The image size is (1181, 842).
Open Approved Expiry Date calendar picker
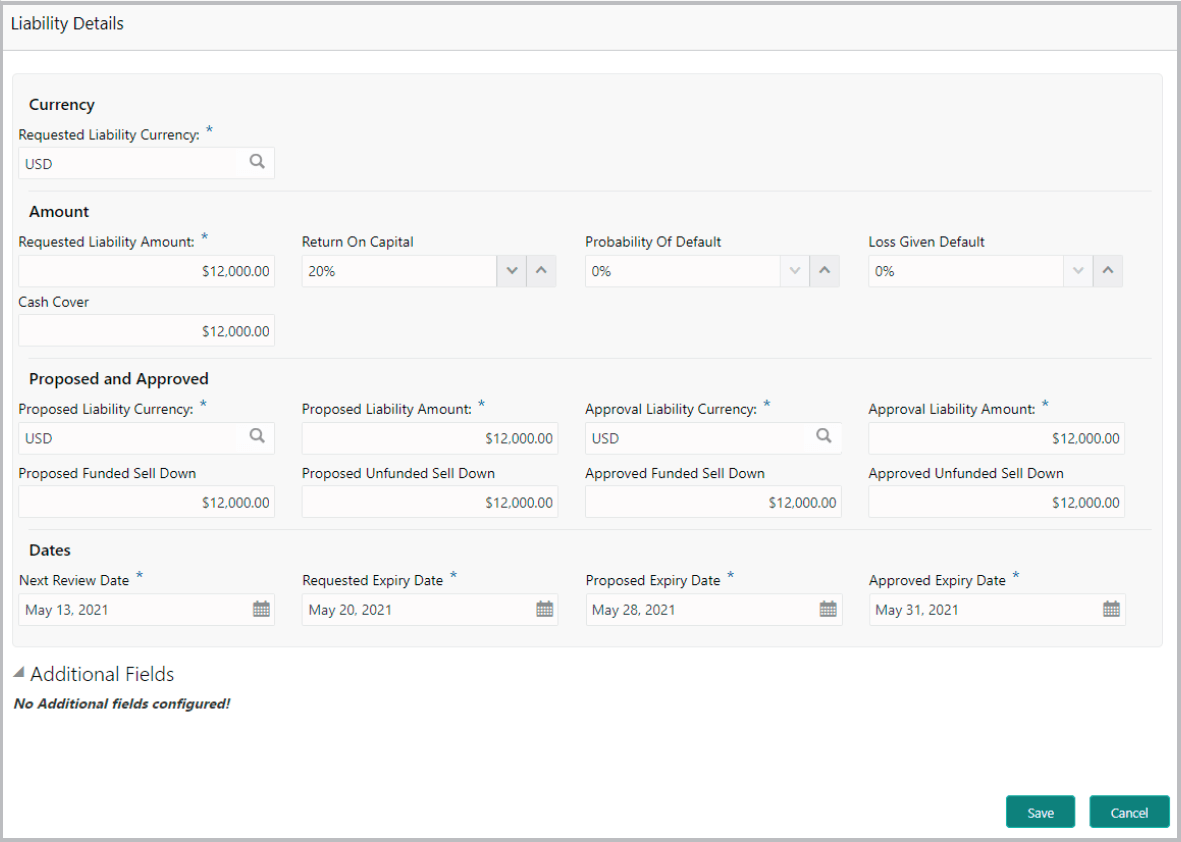click(x=1111, y=609)
